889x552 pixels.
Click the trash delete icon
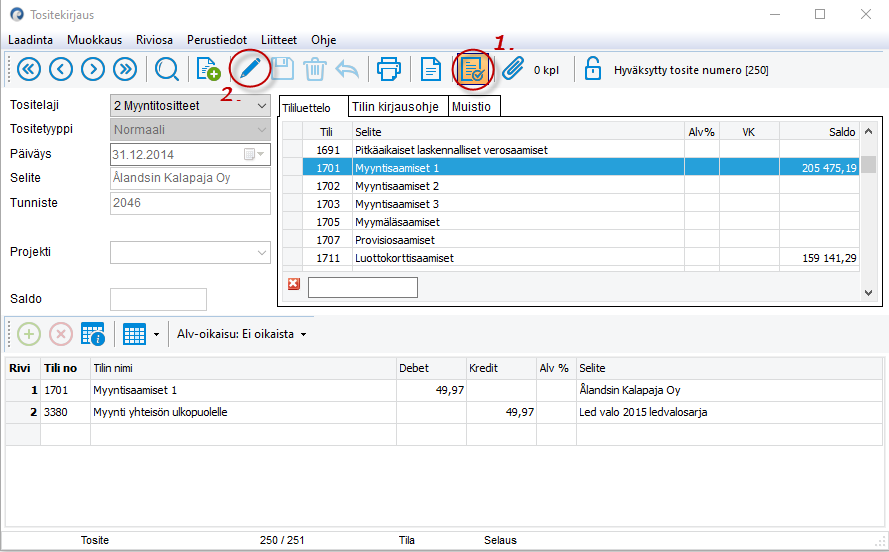pos(315,70)
